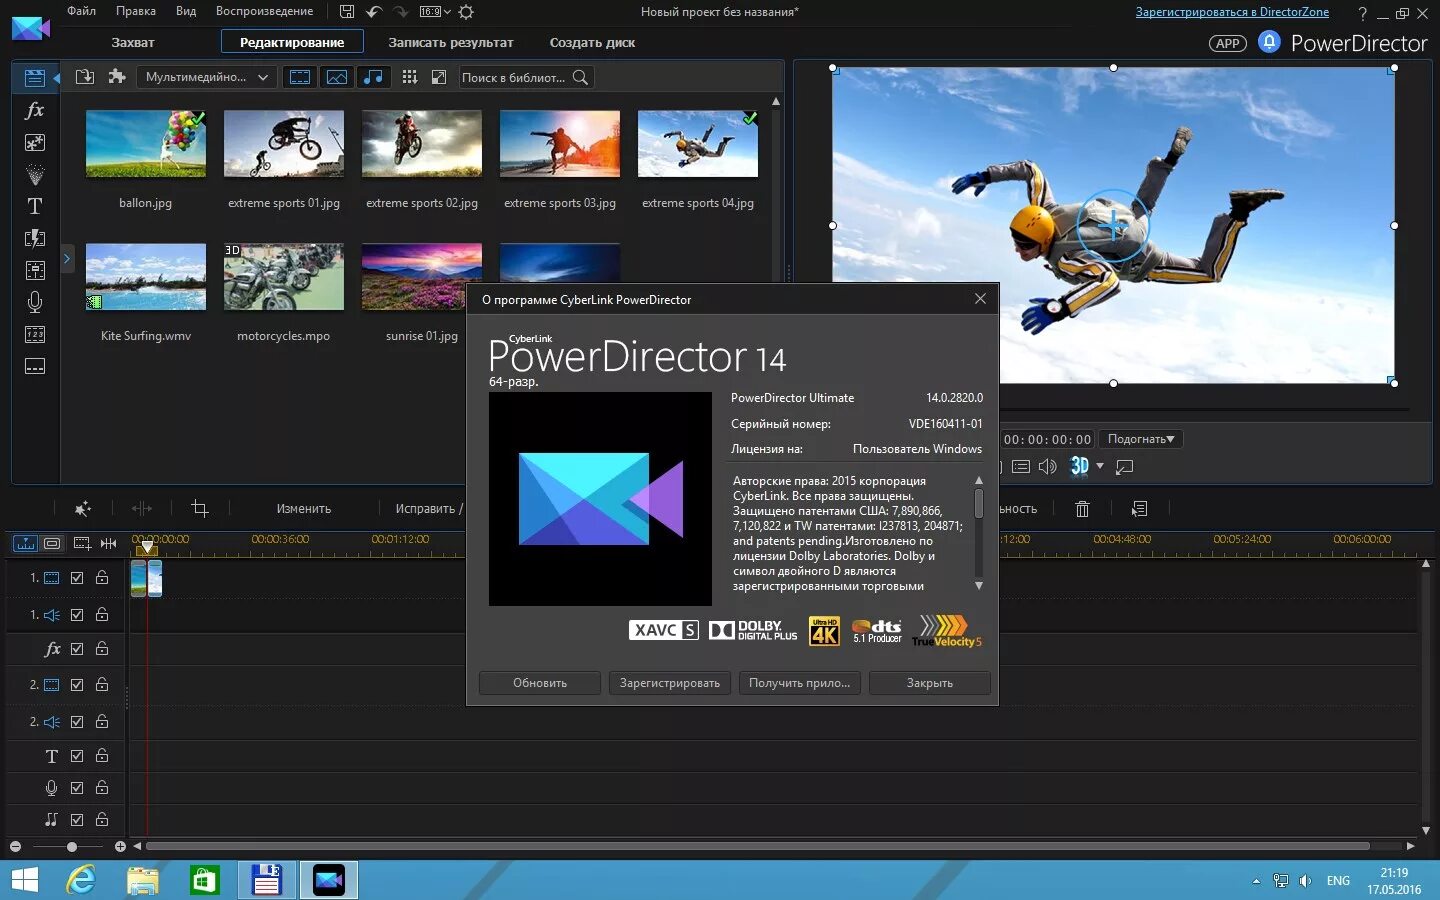Toggle the 3D preview mode button
The image size is (1440, 900).
click(x=1079, y=466)
